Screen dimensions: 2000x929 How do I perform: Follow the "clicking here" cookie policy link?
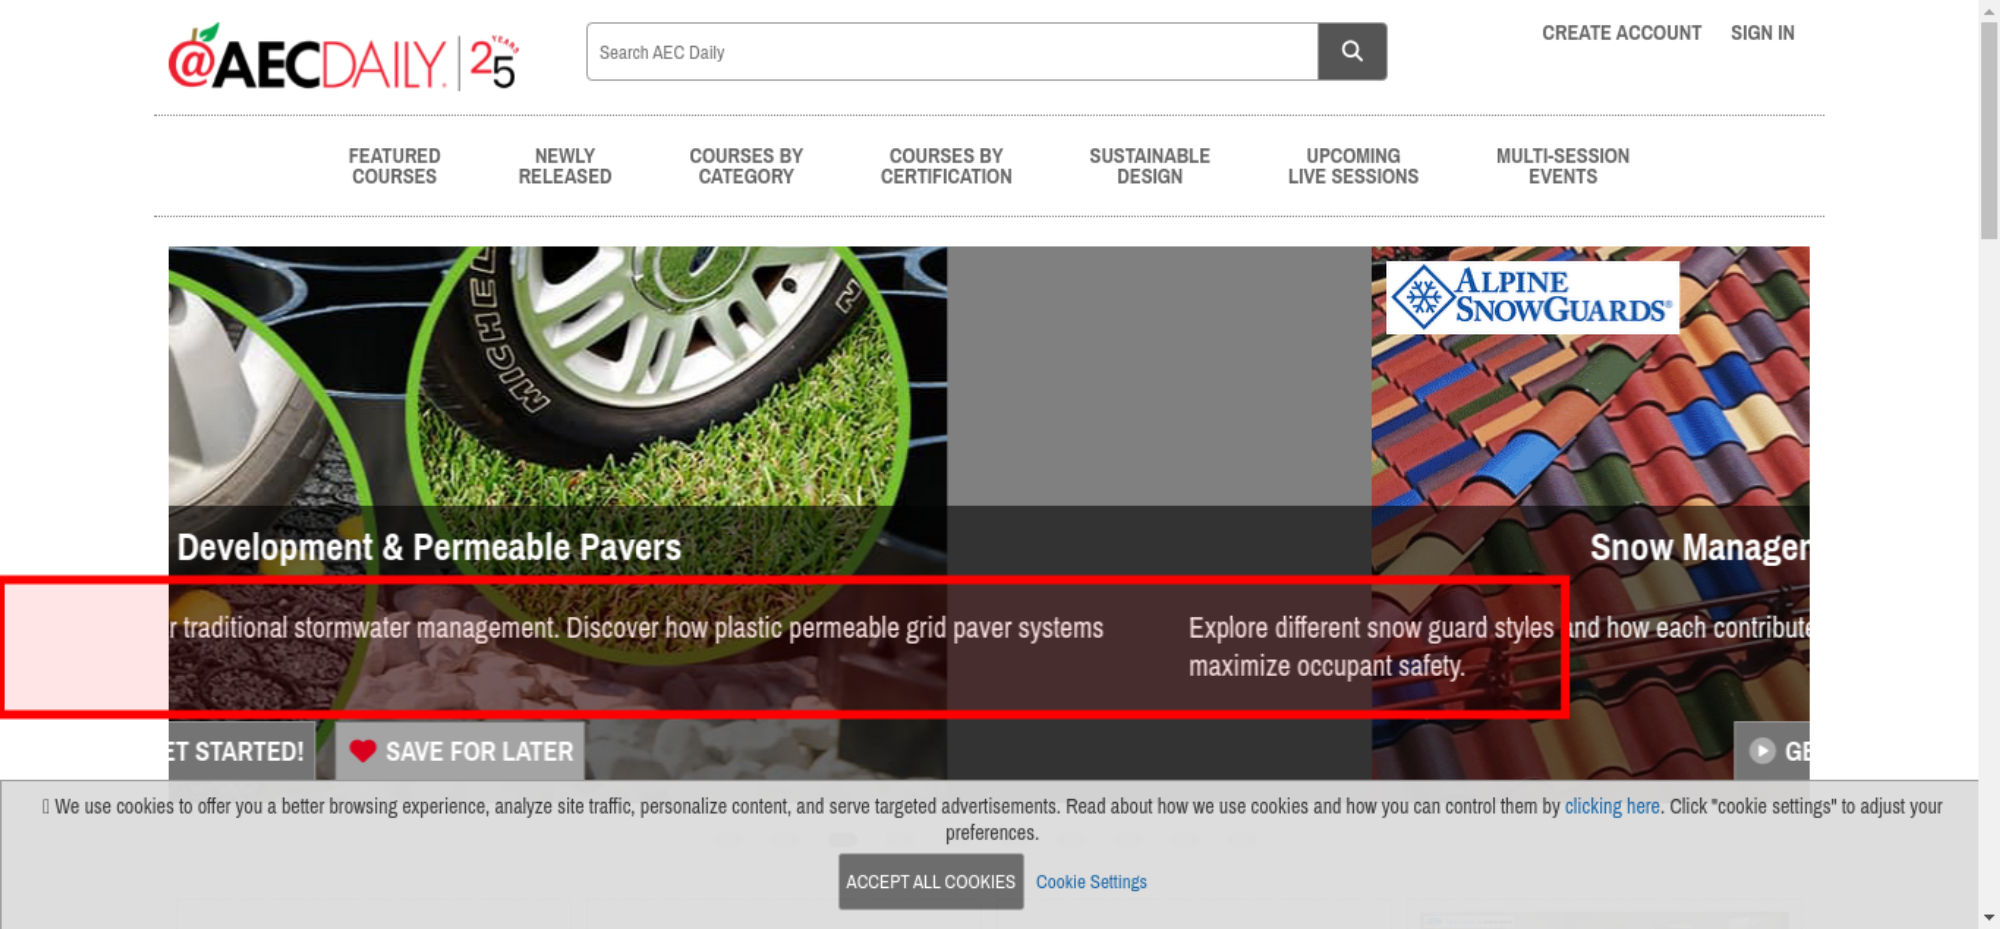coord(1611,806)
